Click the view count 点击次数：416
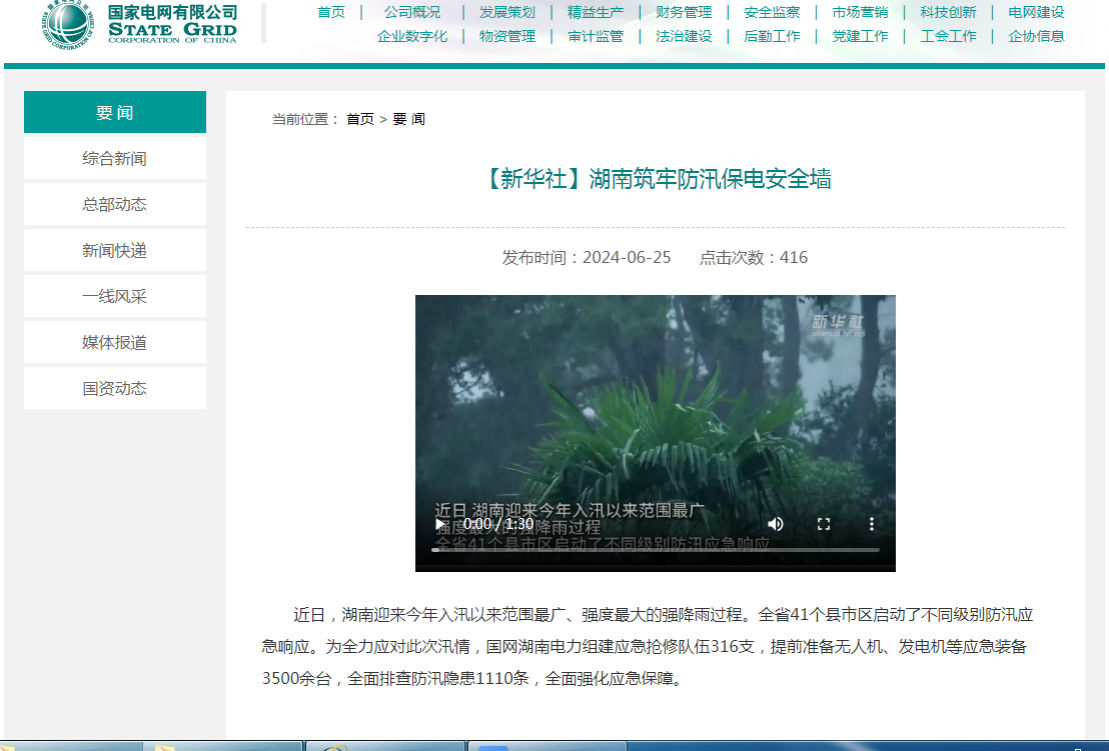The image size is (1109, 751). pos(753,257)
